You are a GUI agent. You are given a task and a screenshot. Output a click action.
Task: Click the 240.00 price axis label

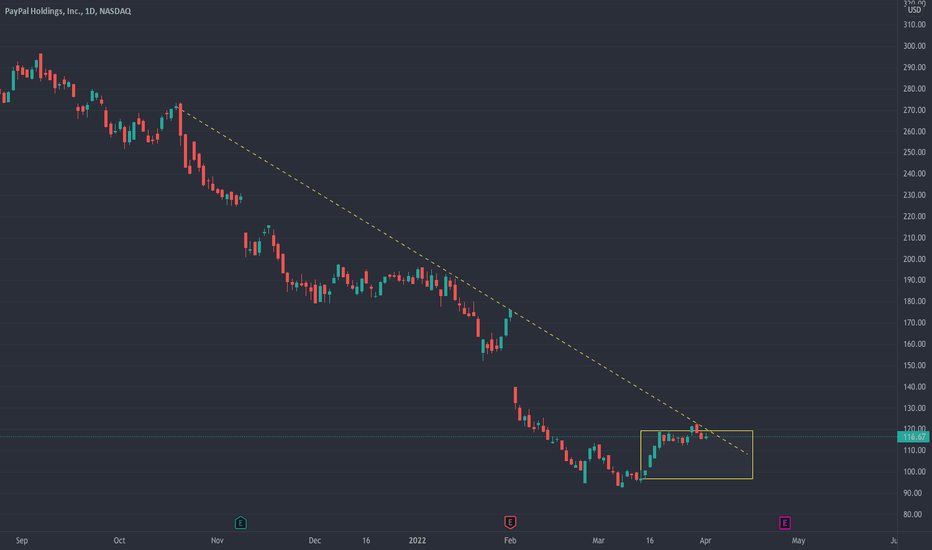tap(914, 174)
